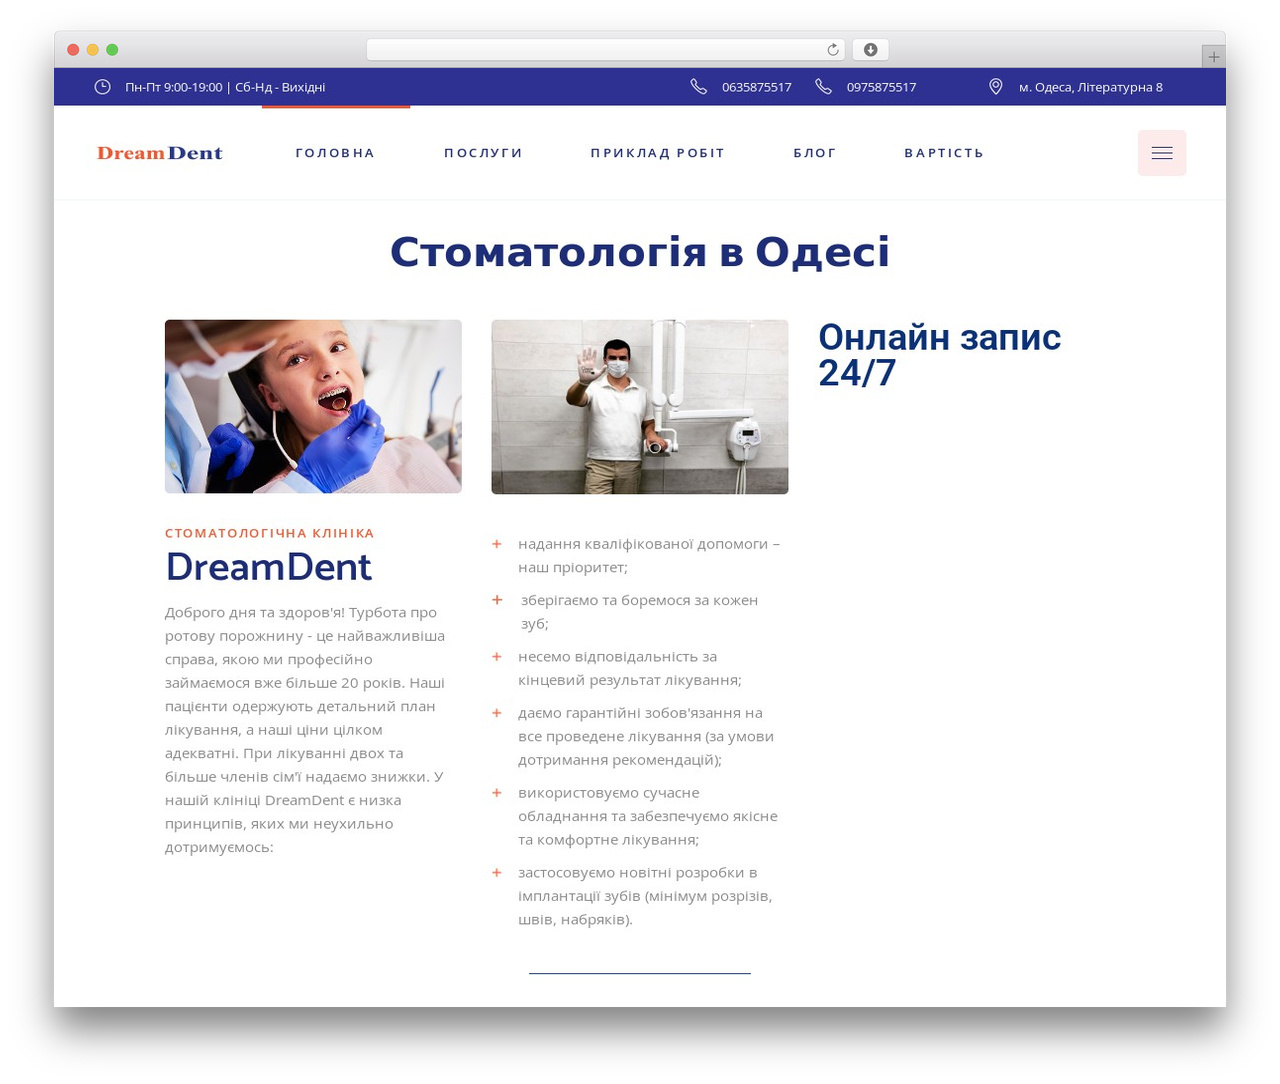Open the hamburger menu button
The height and width of the screenshot is (1084, 1280).
[x=1162, y=153]
